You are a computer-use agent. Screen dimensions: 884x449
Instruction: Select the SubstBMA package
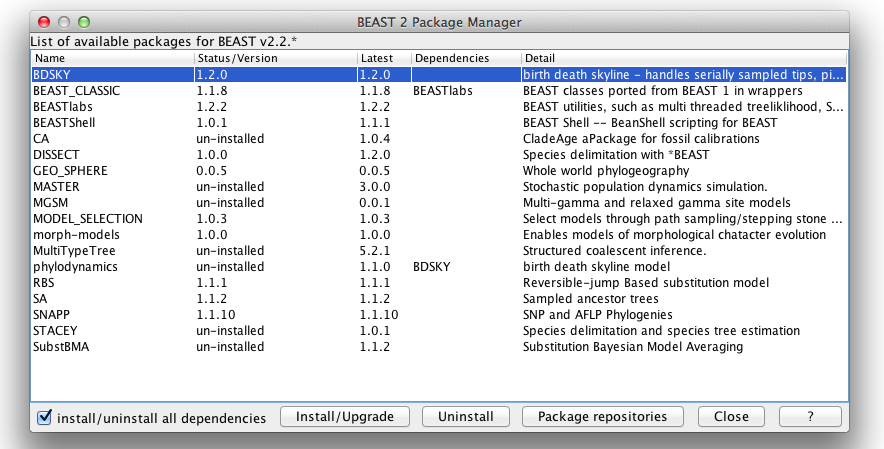pyautogui.click(x=61, y=346)
